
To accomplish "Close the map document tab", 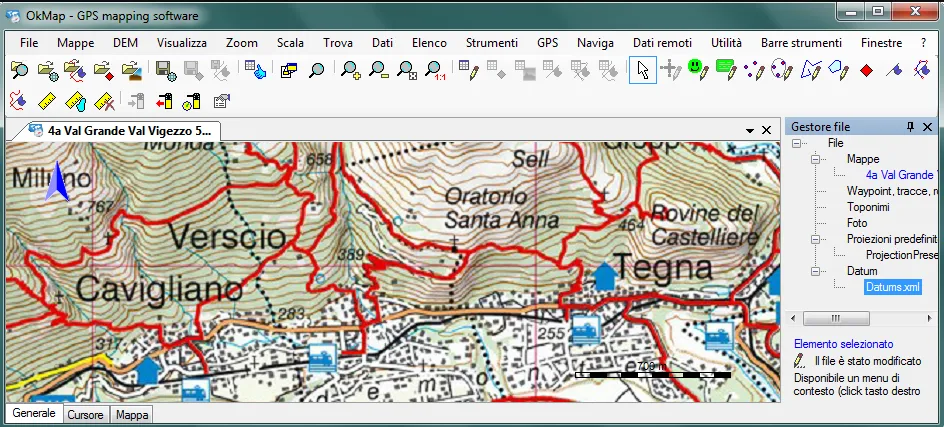I will coord(766,130).
